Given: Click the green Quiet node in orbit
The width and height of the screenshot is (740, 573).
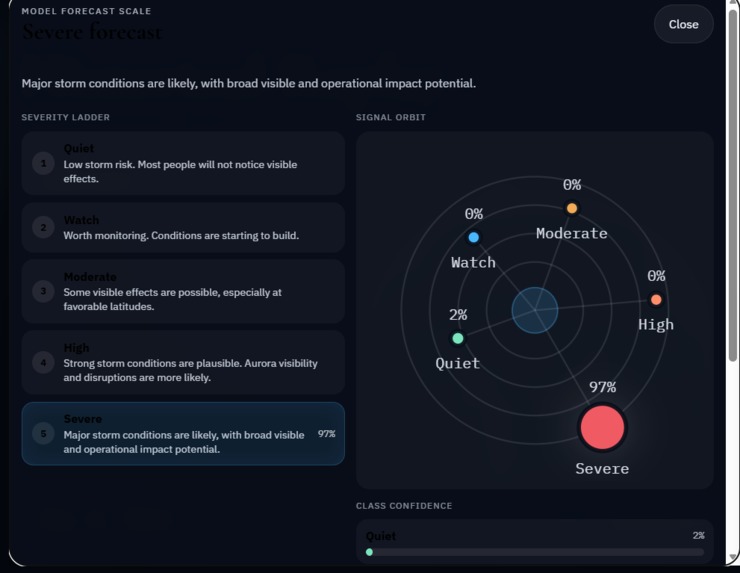Looking at the screenshot, I should pyautogui.click(x=458, y=338).
